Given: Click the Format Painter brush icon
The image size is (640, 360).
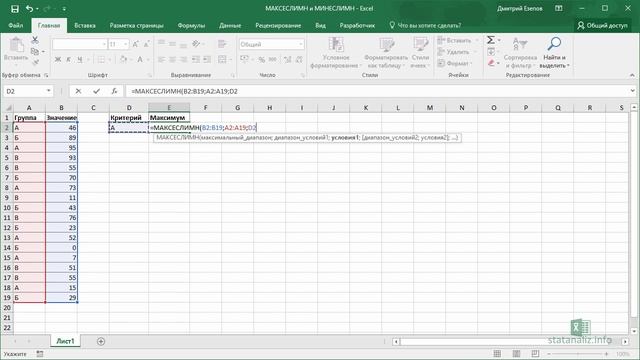Looking at the screenshot, I should (35, 62).
